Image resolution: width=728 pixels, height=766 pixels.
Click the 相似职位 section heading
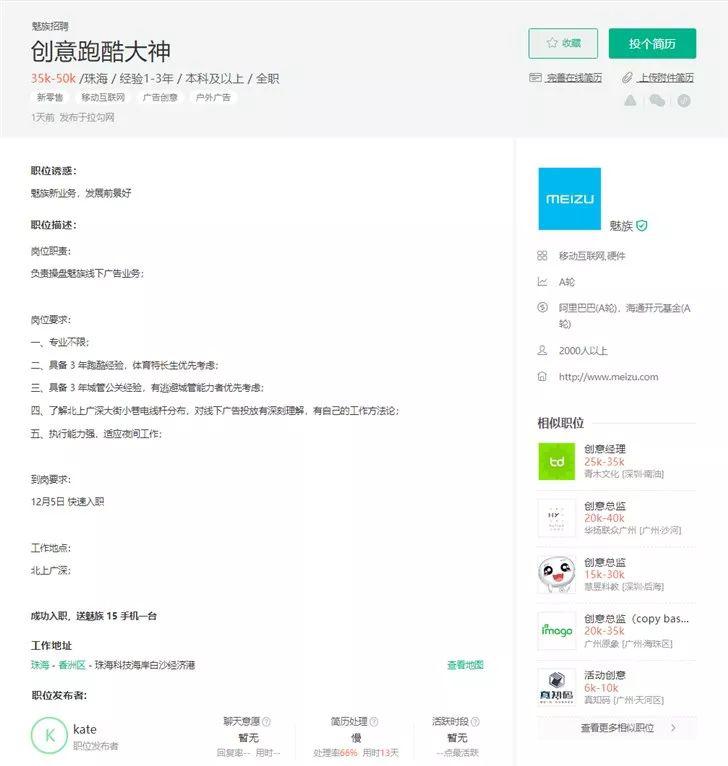point(560,423)
